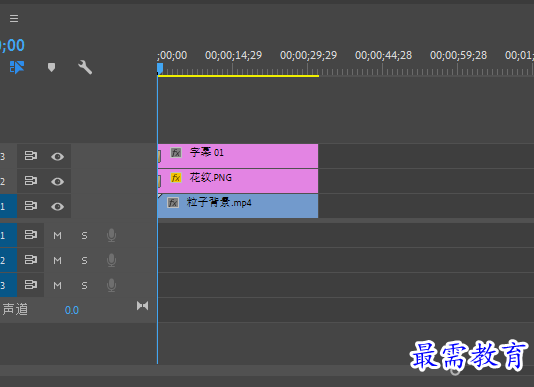Open the timeline panel hamburger menu
The height and width of the screenshot is (387, 534).
pos(14,18)
